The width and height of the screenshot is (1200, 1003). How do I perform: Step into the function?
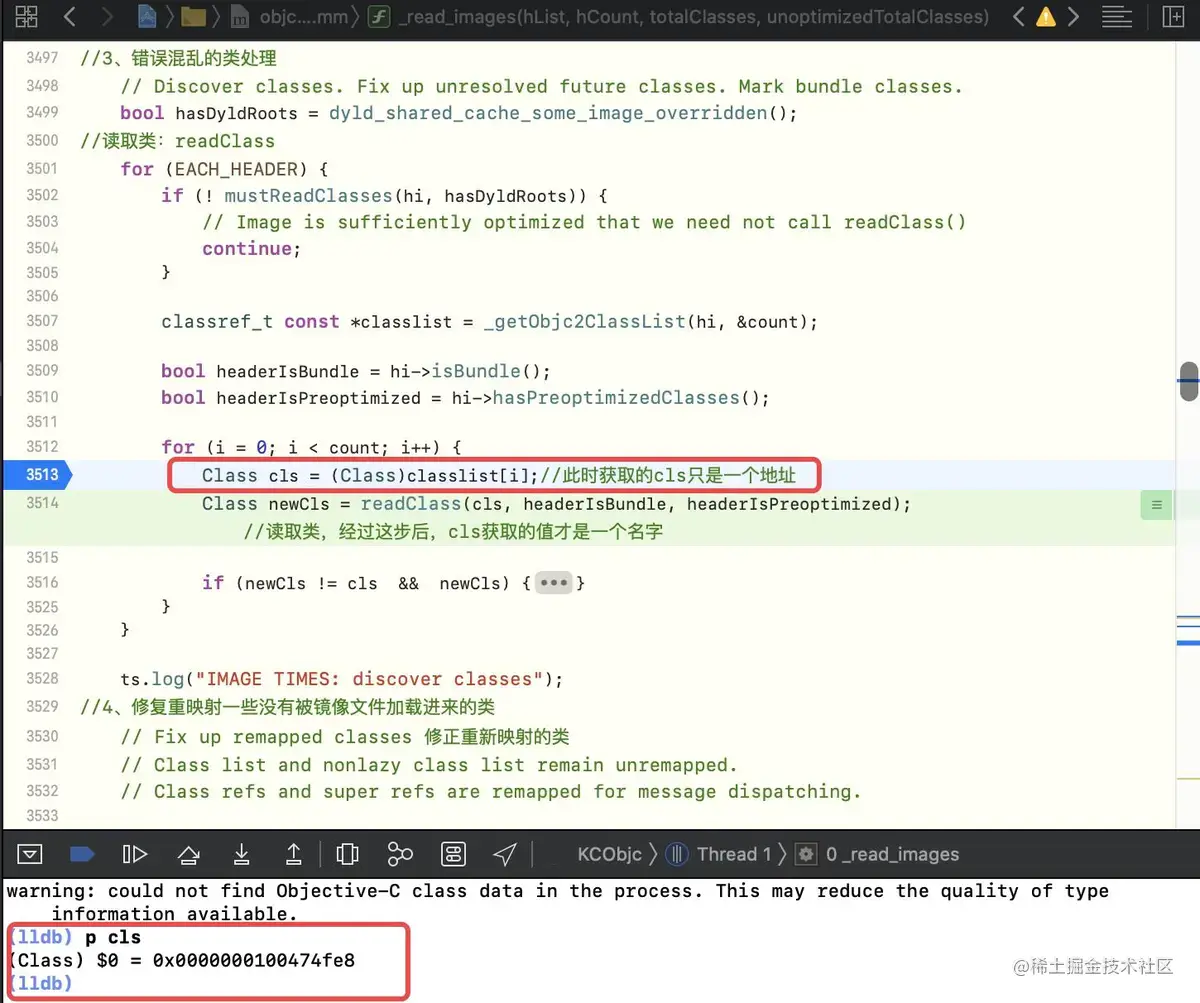[x=241, y=853]
